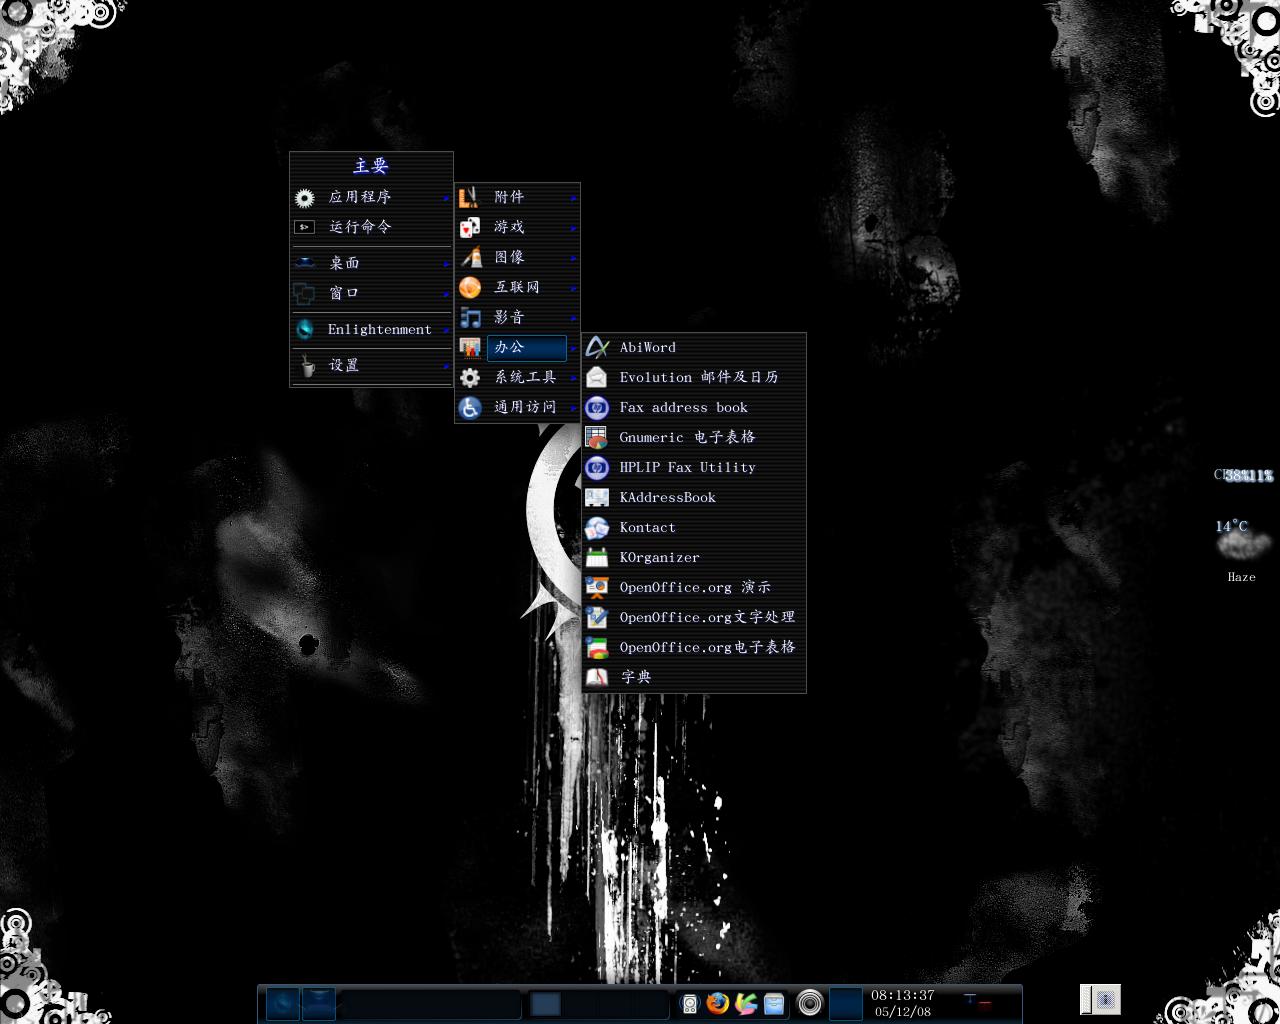Screen dimensions: 1280x1024
Task: Open HPLIP Fax Utility
Action: pyautogui.click(x=694, y=467)
